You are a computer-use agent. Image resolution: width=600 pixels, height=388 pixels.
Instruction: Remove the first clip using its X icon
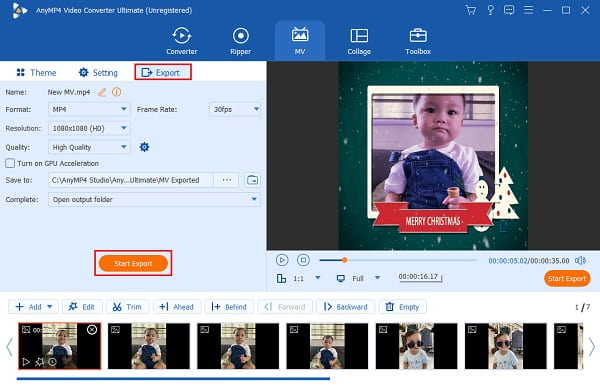[92, 329]
